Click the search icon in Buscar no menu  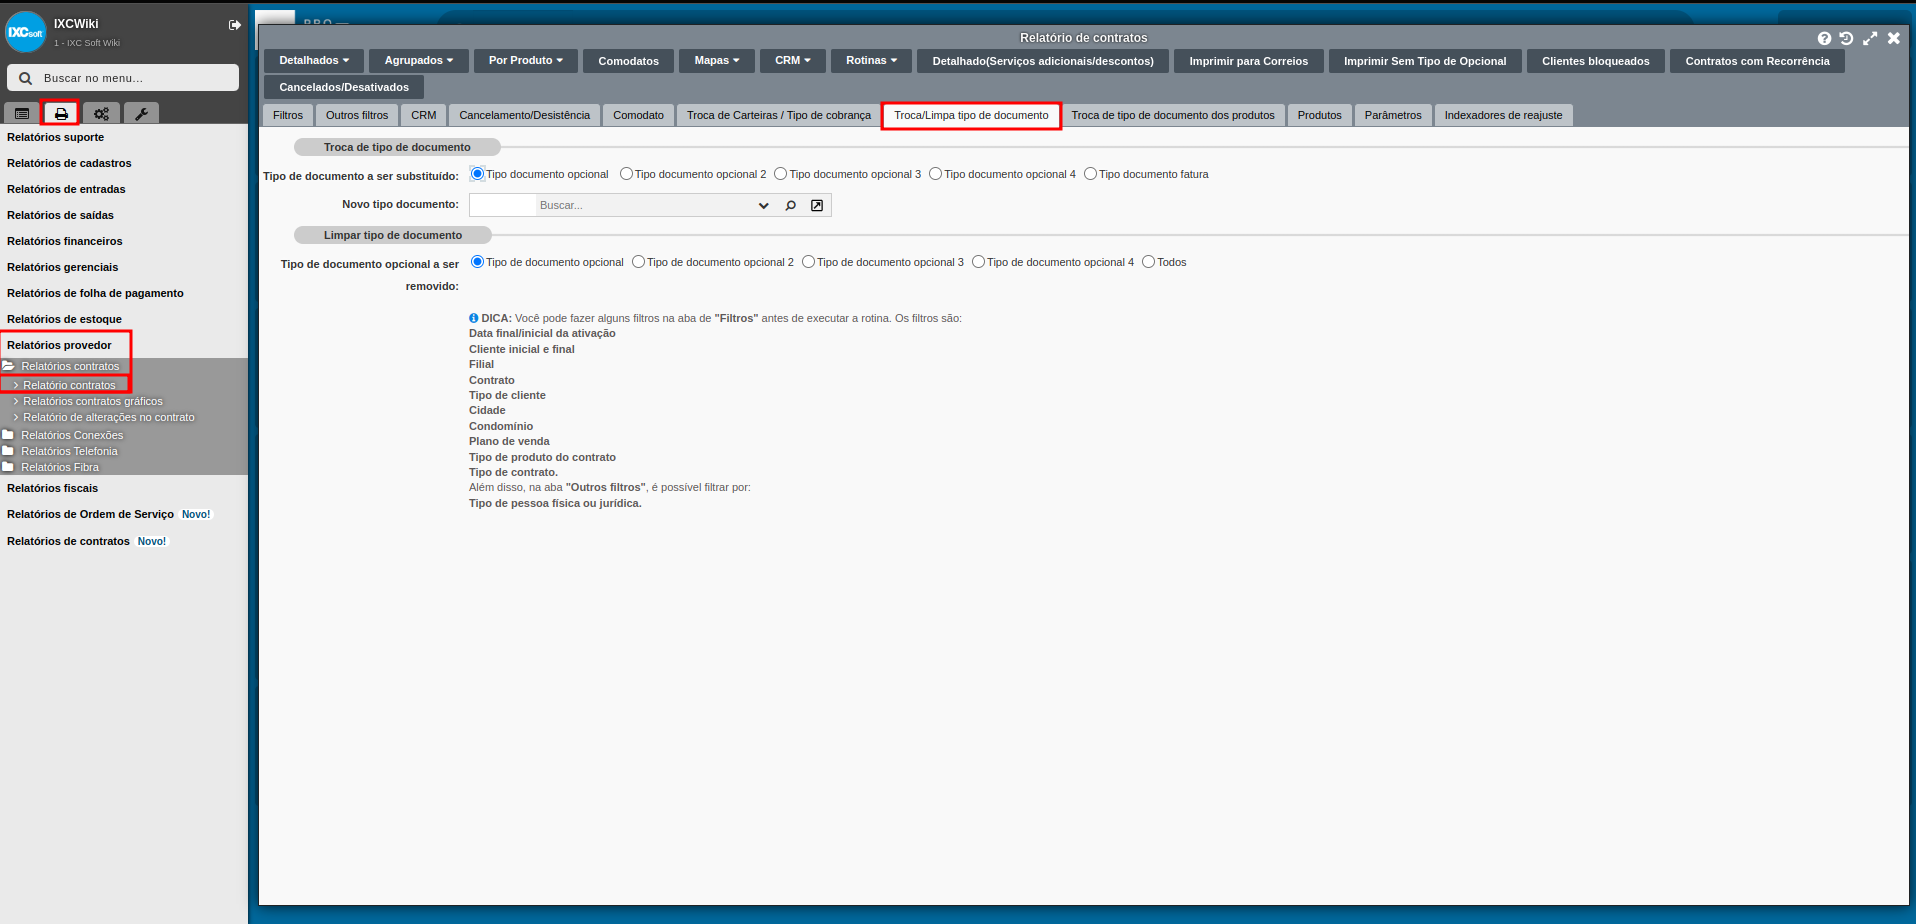coord(26,78)
